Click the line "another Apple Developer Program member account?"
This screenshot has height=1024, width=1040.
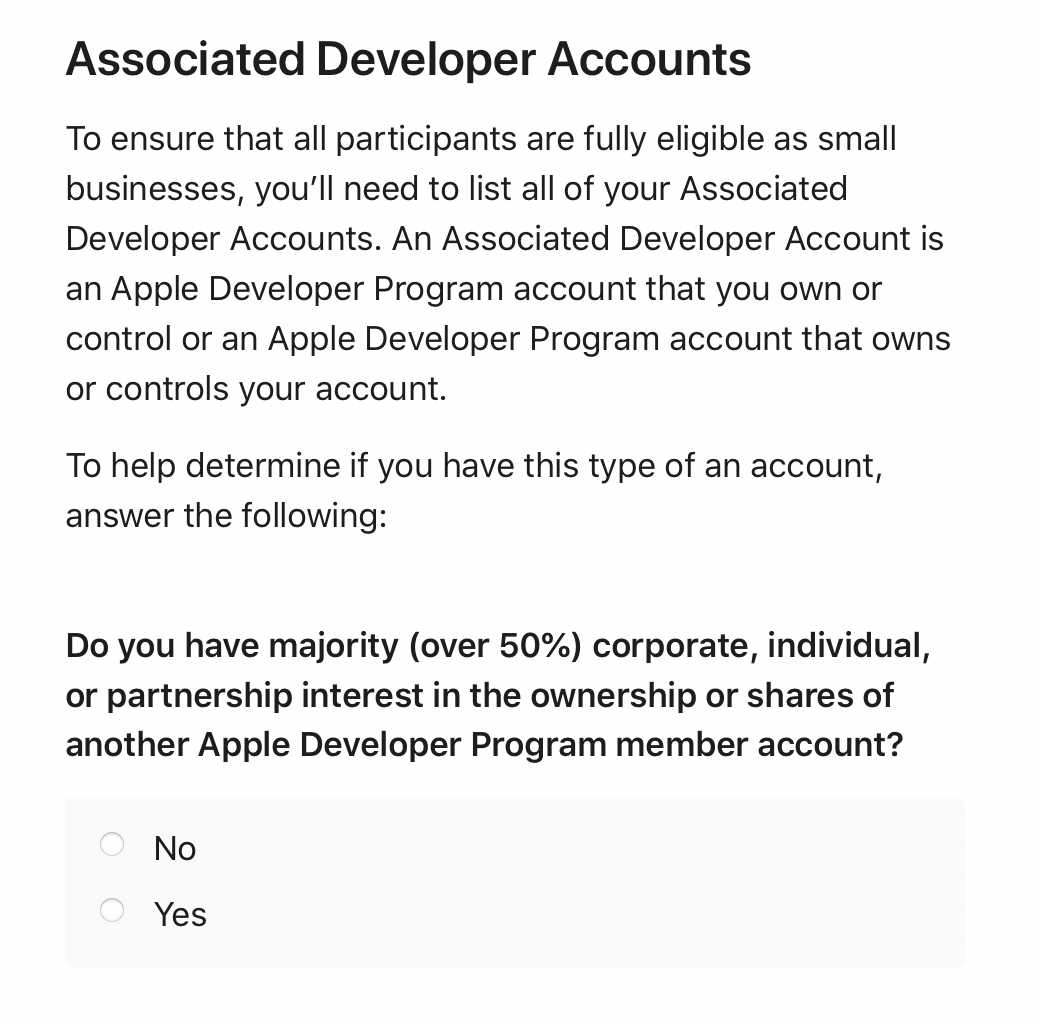pyautogui.click(x=484, y=745)
